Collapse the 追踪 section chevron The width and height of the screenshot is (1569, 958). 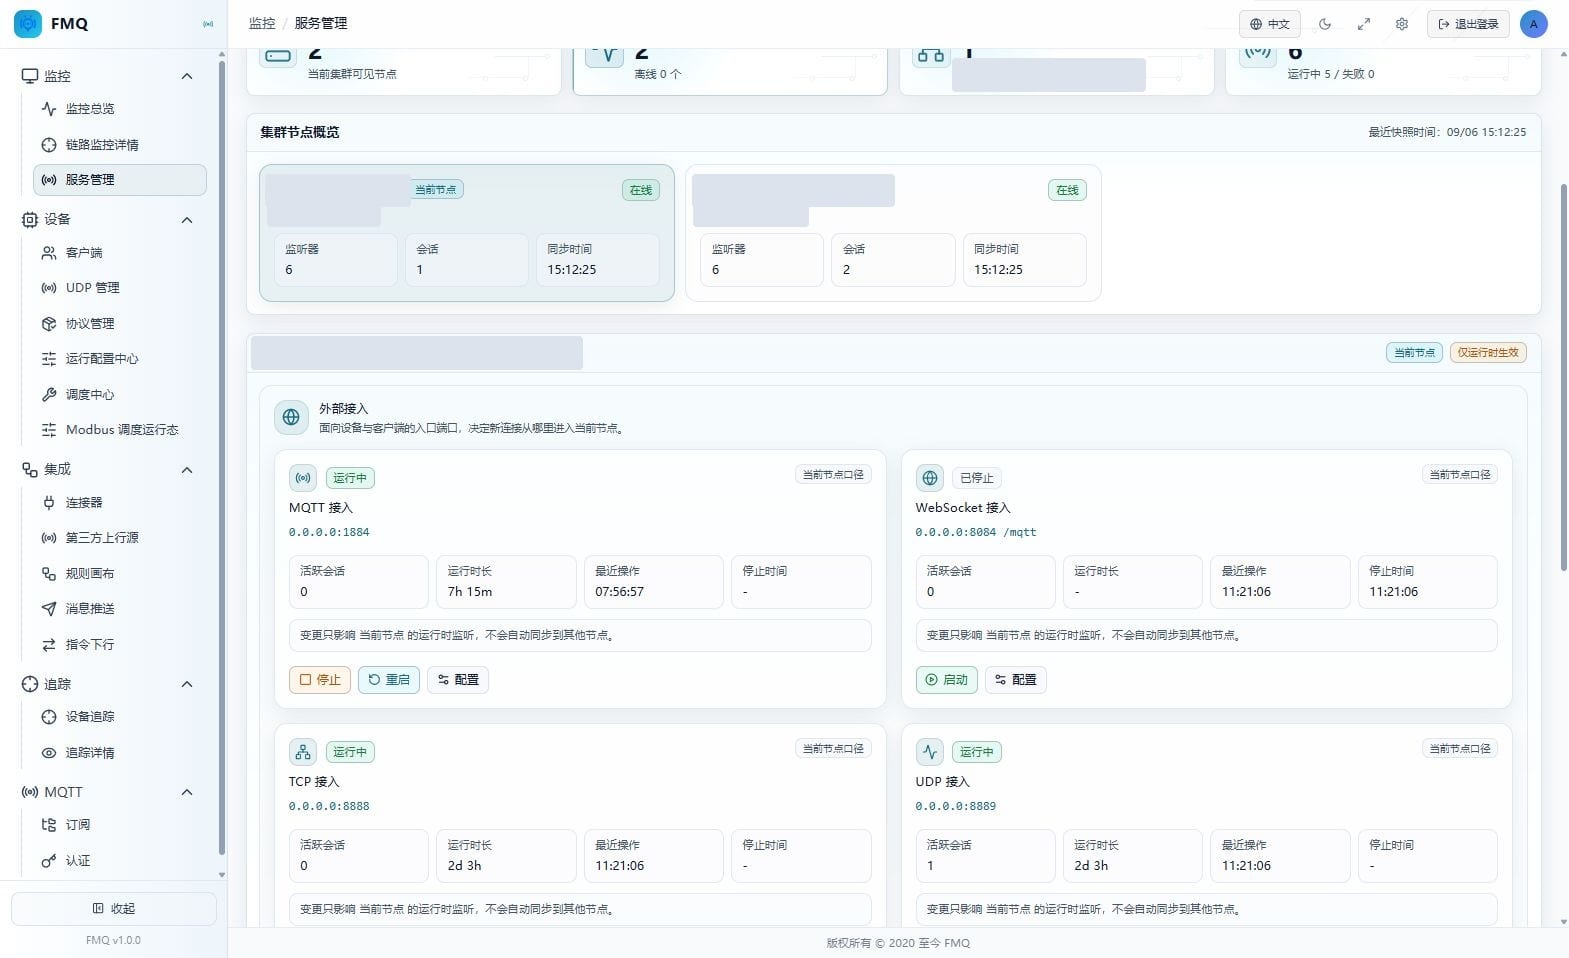point(187,684)
